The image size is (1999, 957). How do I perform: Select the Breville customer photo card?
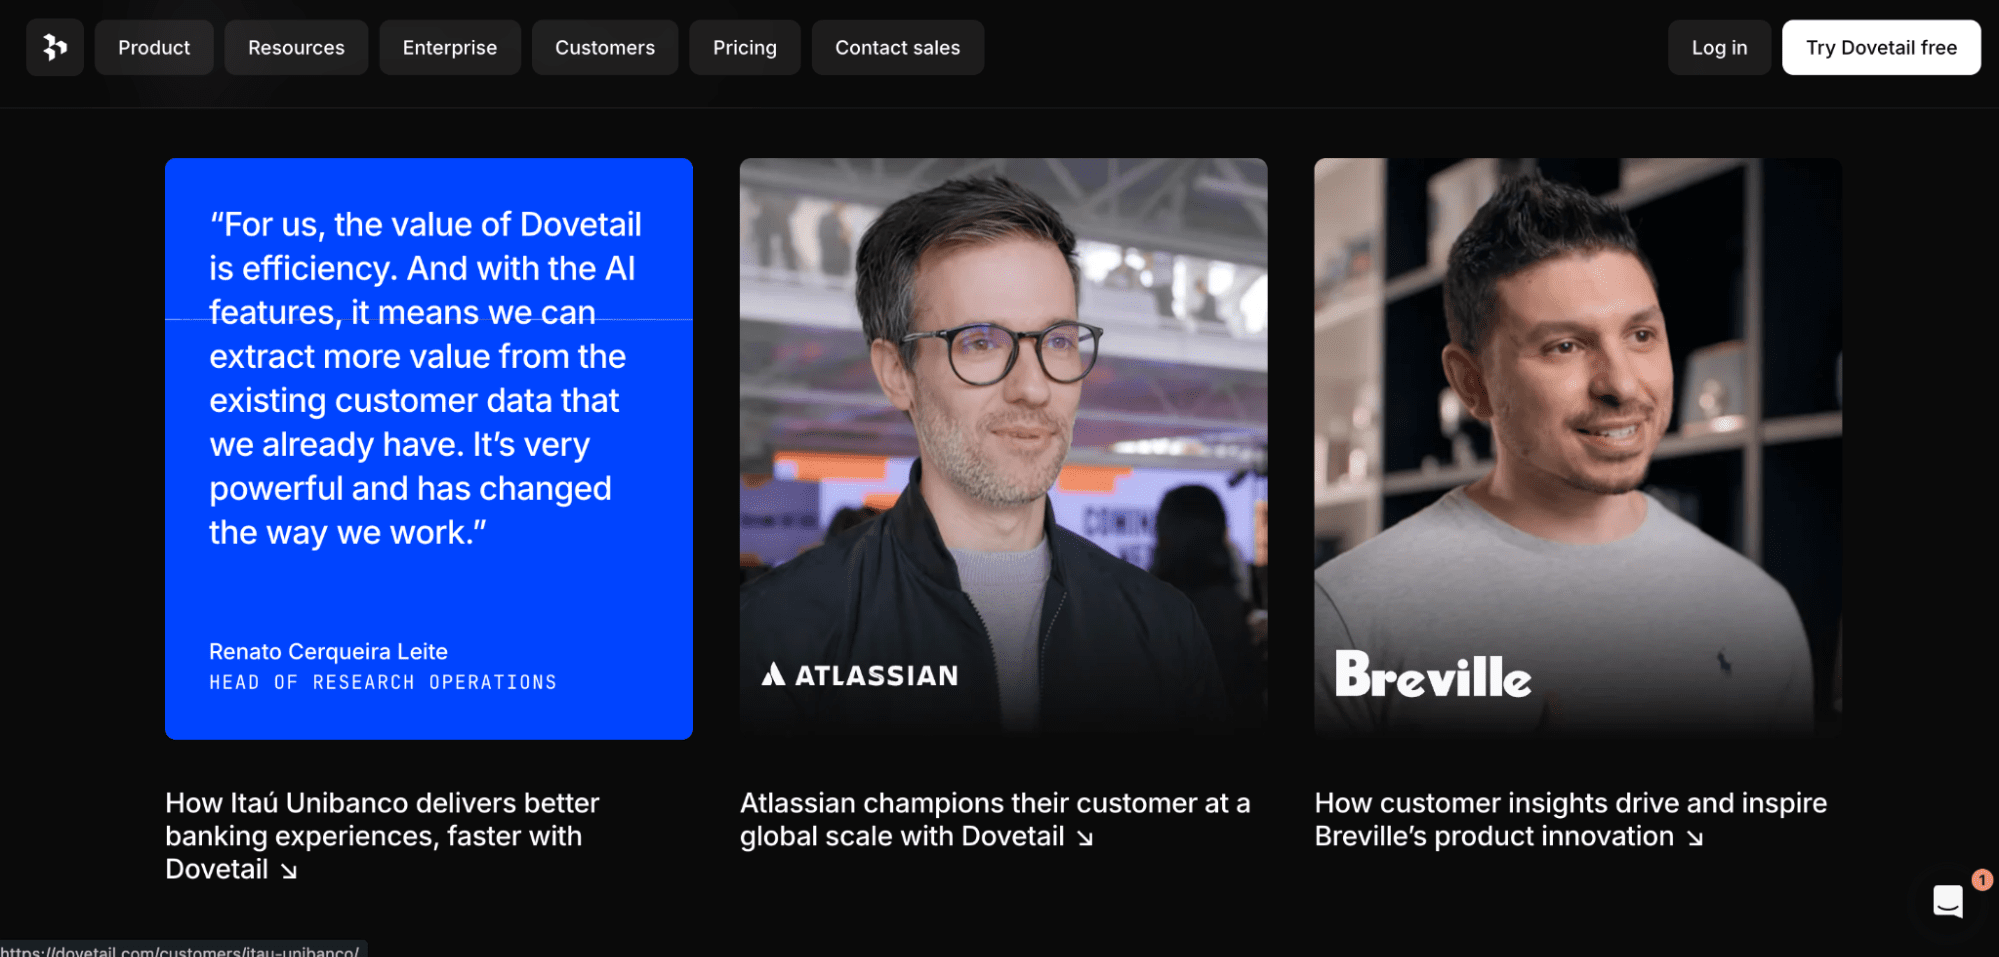point(1578,449)
